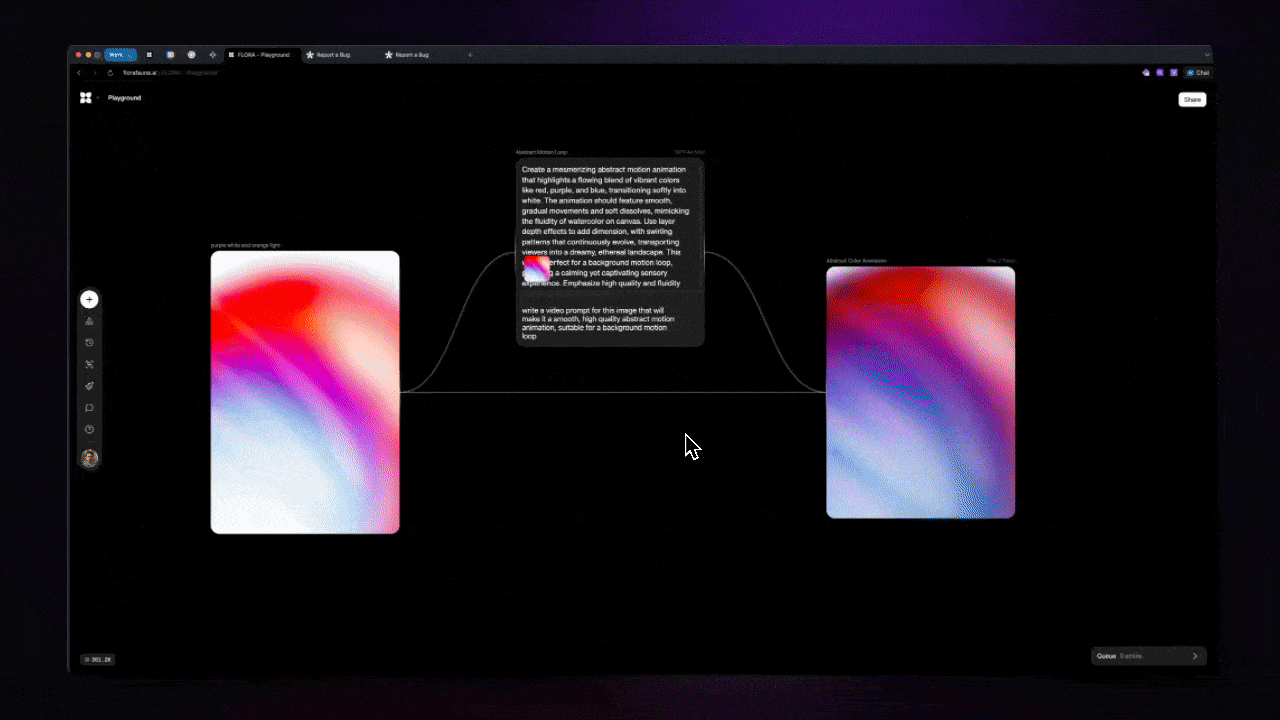Open the chat bubble icon in sidebar
This screenshot has height=720, width=1280.
[x=89, y=408]
